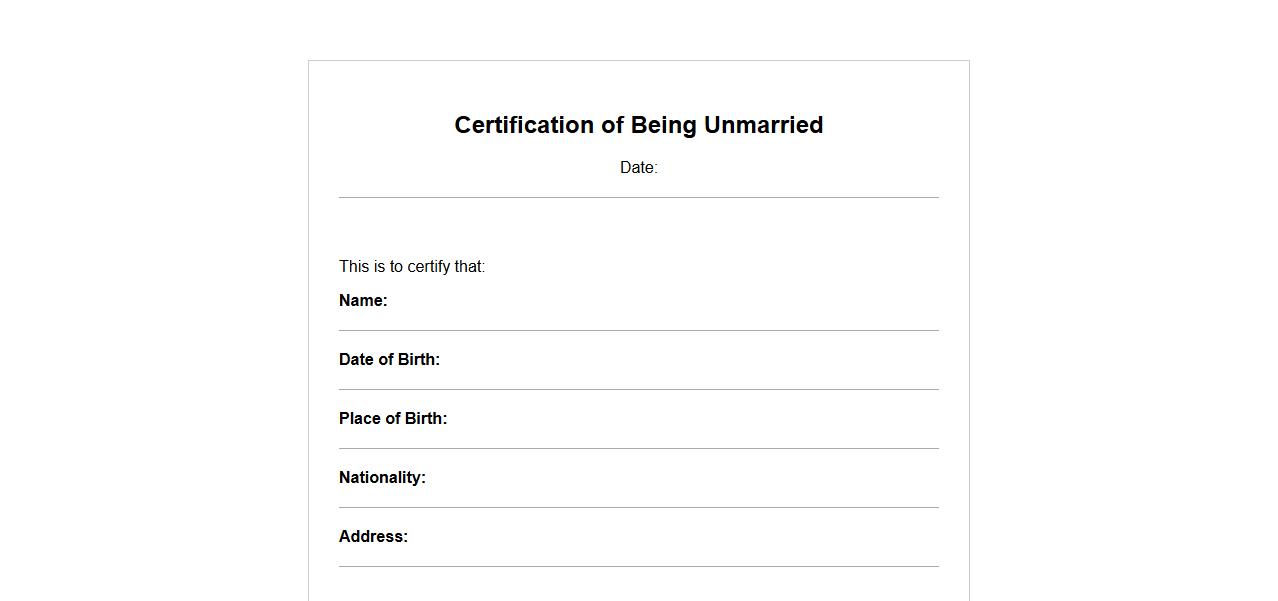
Task: Click the horizontal divider below Date:
Action: tap(638, 198)
